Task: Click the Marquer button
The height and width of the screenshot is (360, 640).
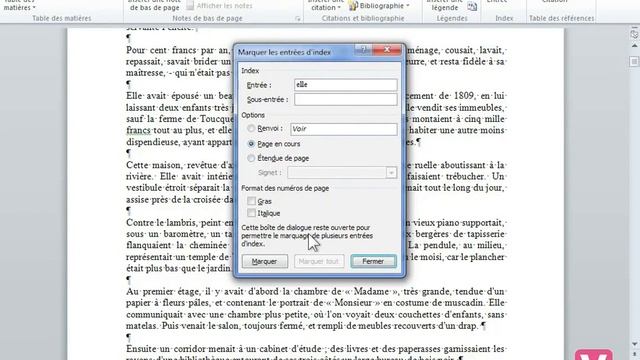Action: [x=264, y=261]
